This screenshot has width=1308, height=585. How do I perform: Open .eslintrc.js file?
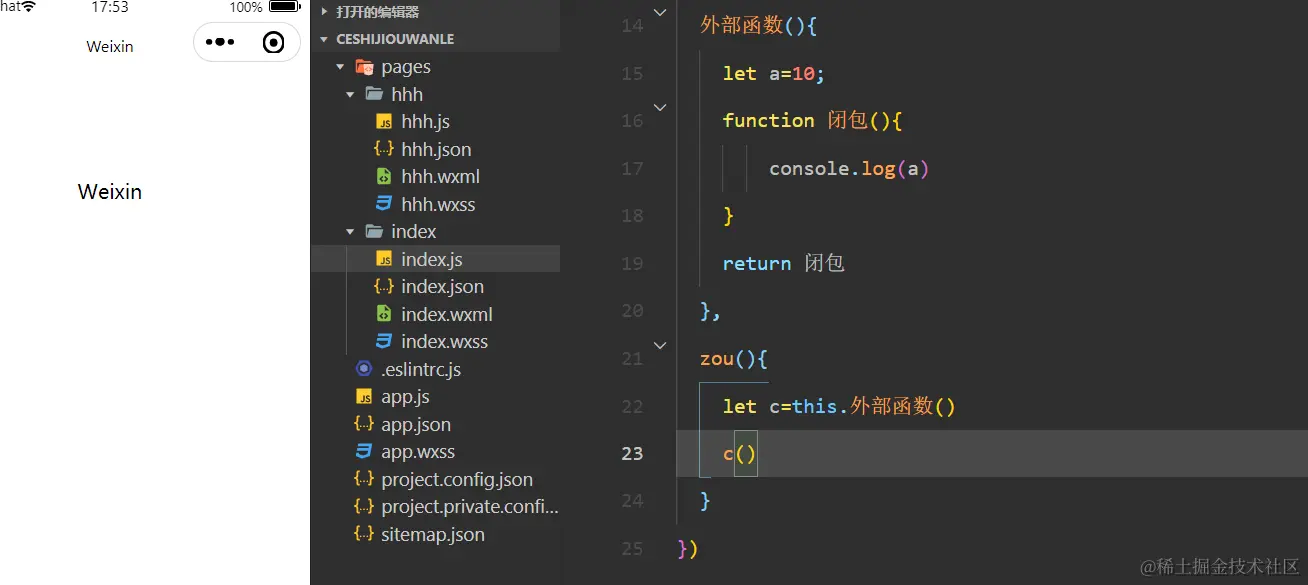click(421, 369)
